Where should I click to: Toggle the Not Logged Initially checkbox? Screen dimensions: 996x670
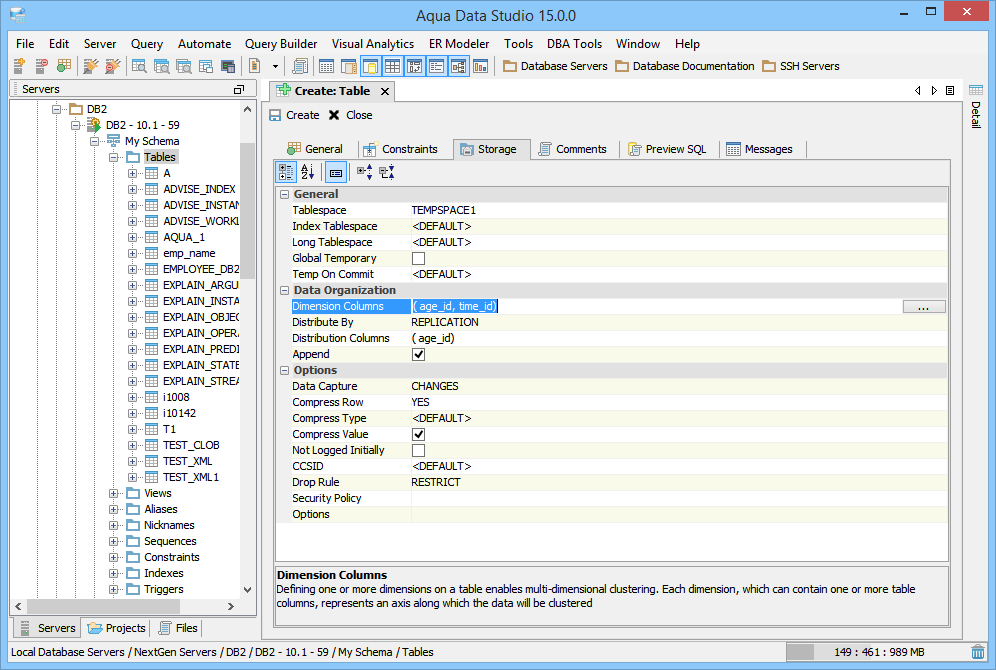click(418, 450)
